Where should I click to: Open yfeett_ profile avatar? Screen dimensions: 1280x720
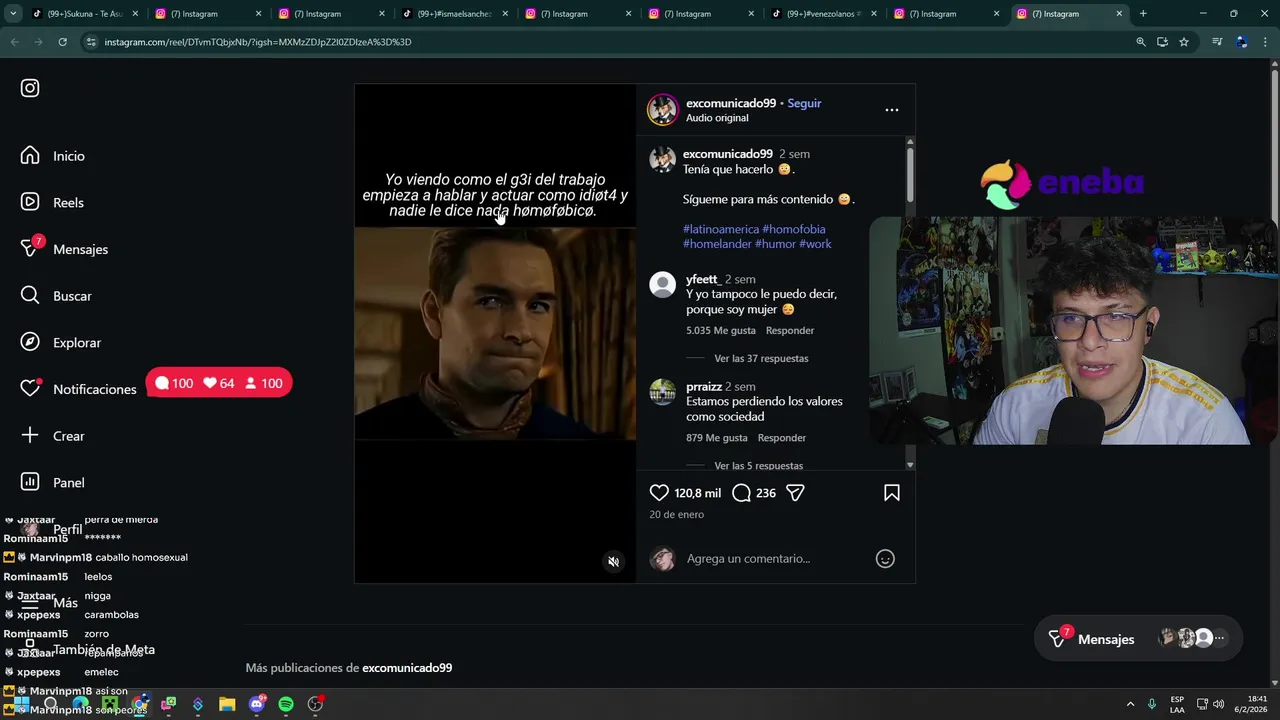(662, 284)
